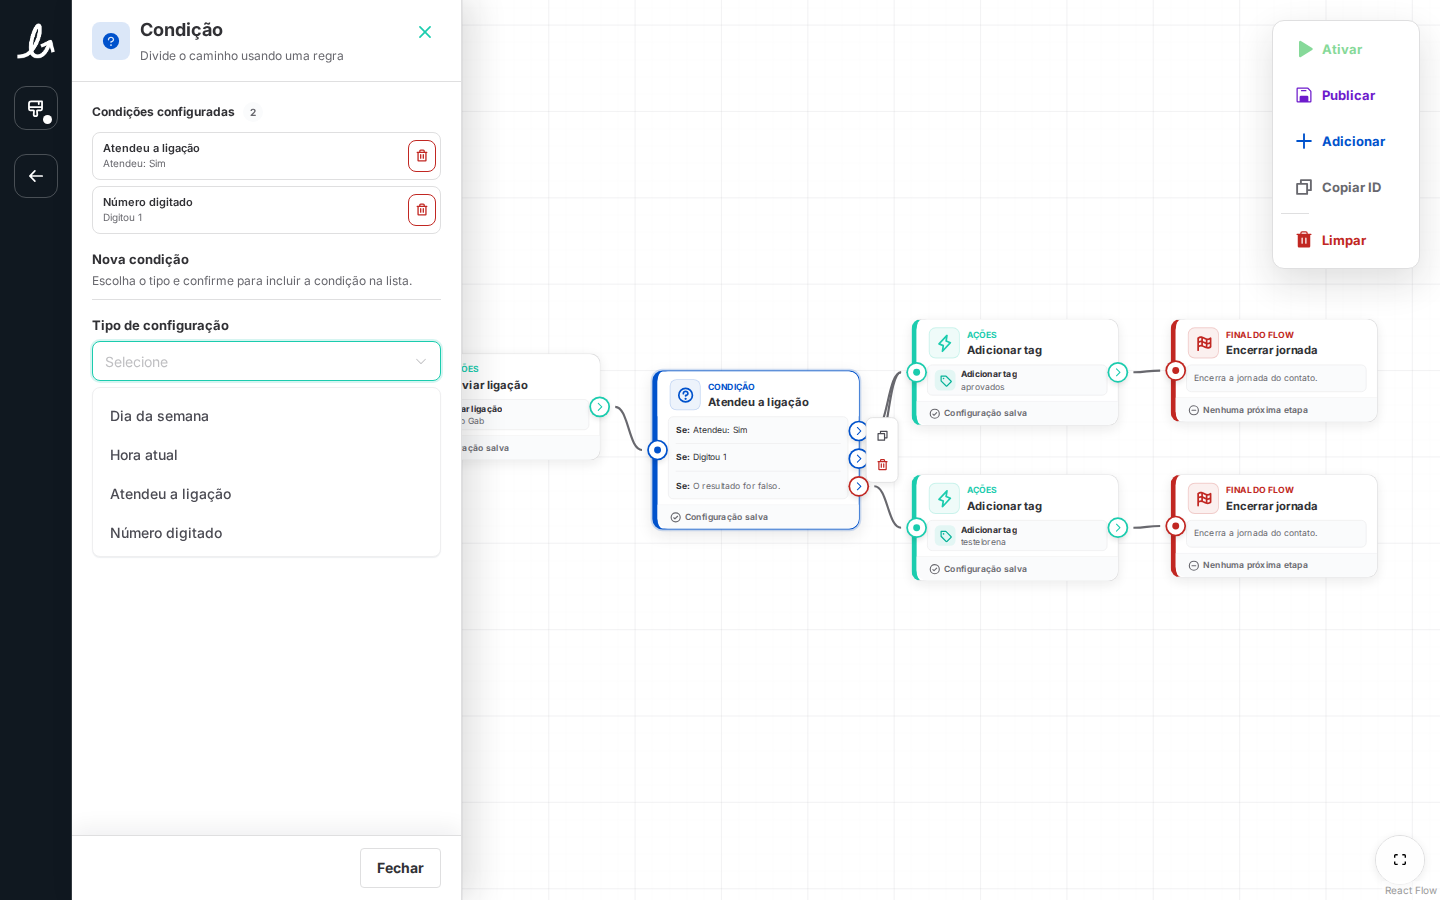Click the duplicate node icon beside the condition node
1440x900 pixels.
[x=882, y=436]
